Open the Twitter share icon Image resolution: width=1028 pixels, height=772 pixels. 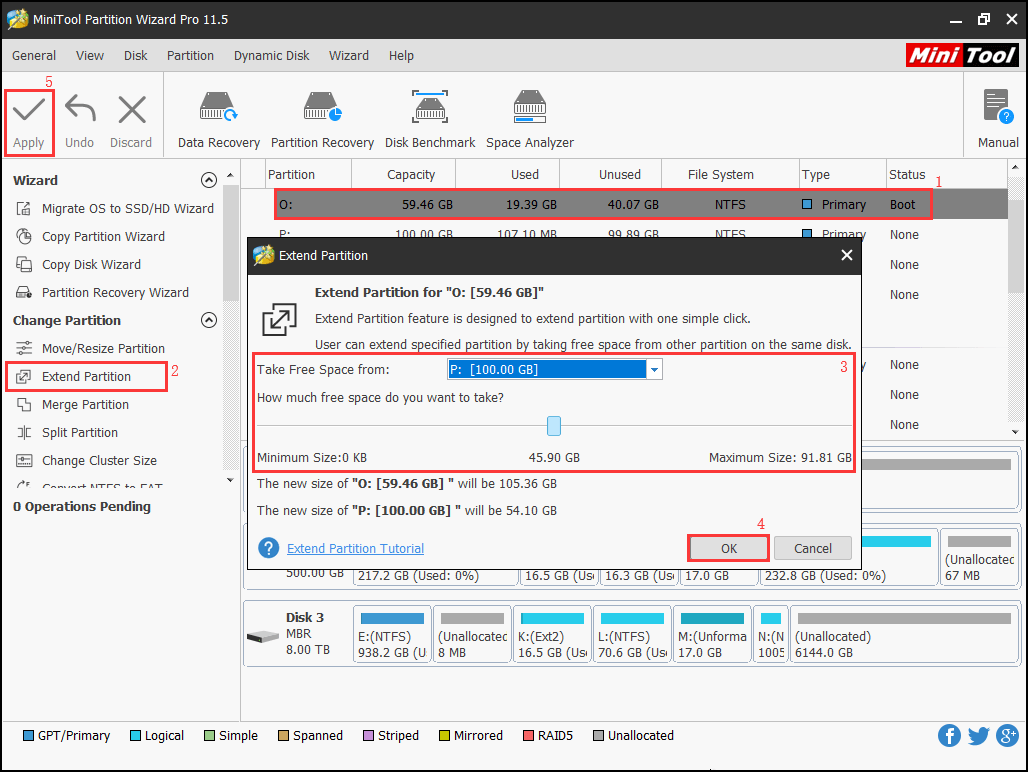(x=978, y=735)
